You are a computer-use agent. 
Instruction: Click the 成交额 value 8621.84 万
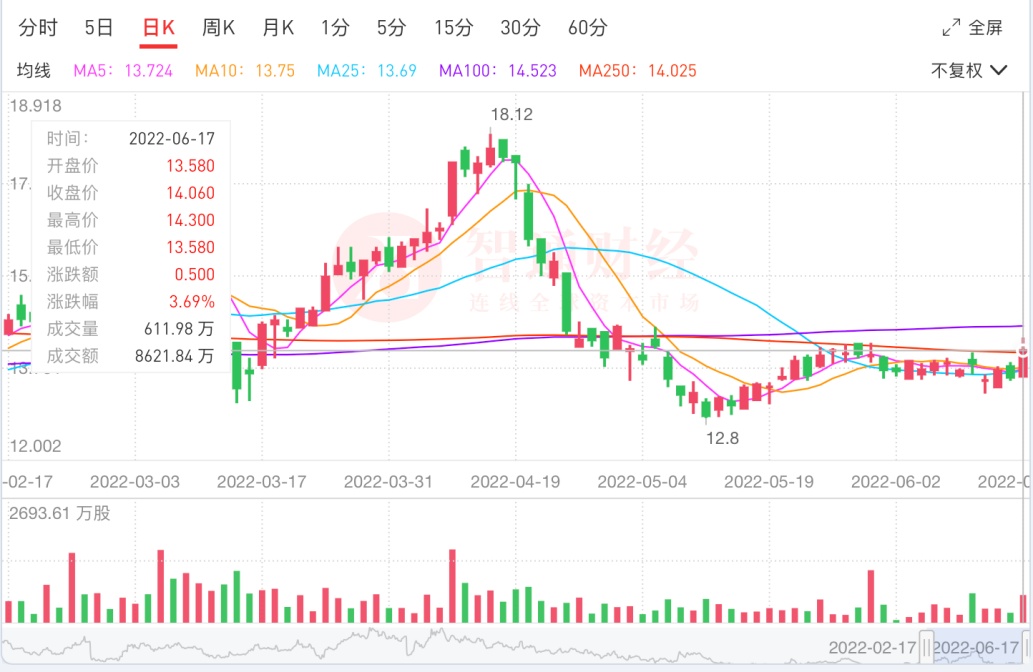point(175,356)
